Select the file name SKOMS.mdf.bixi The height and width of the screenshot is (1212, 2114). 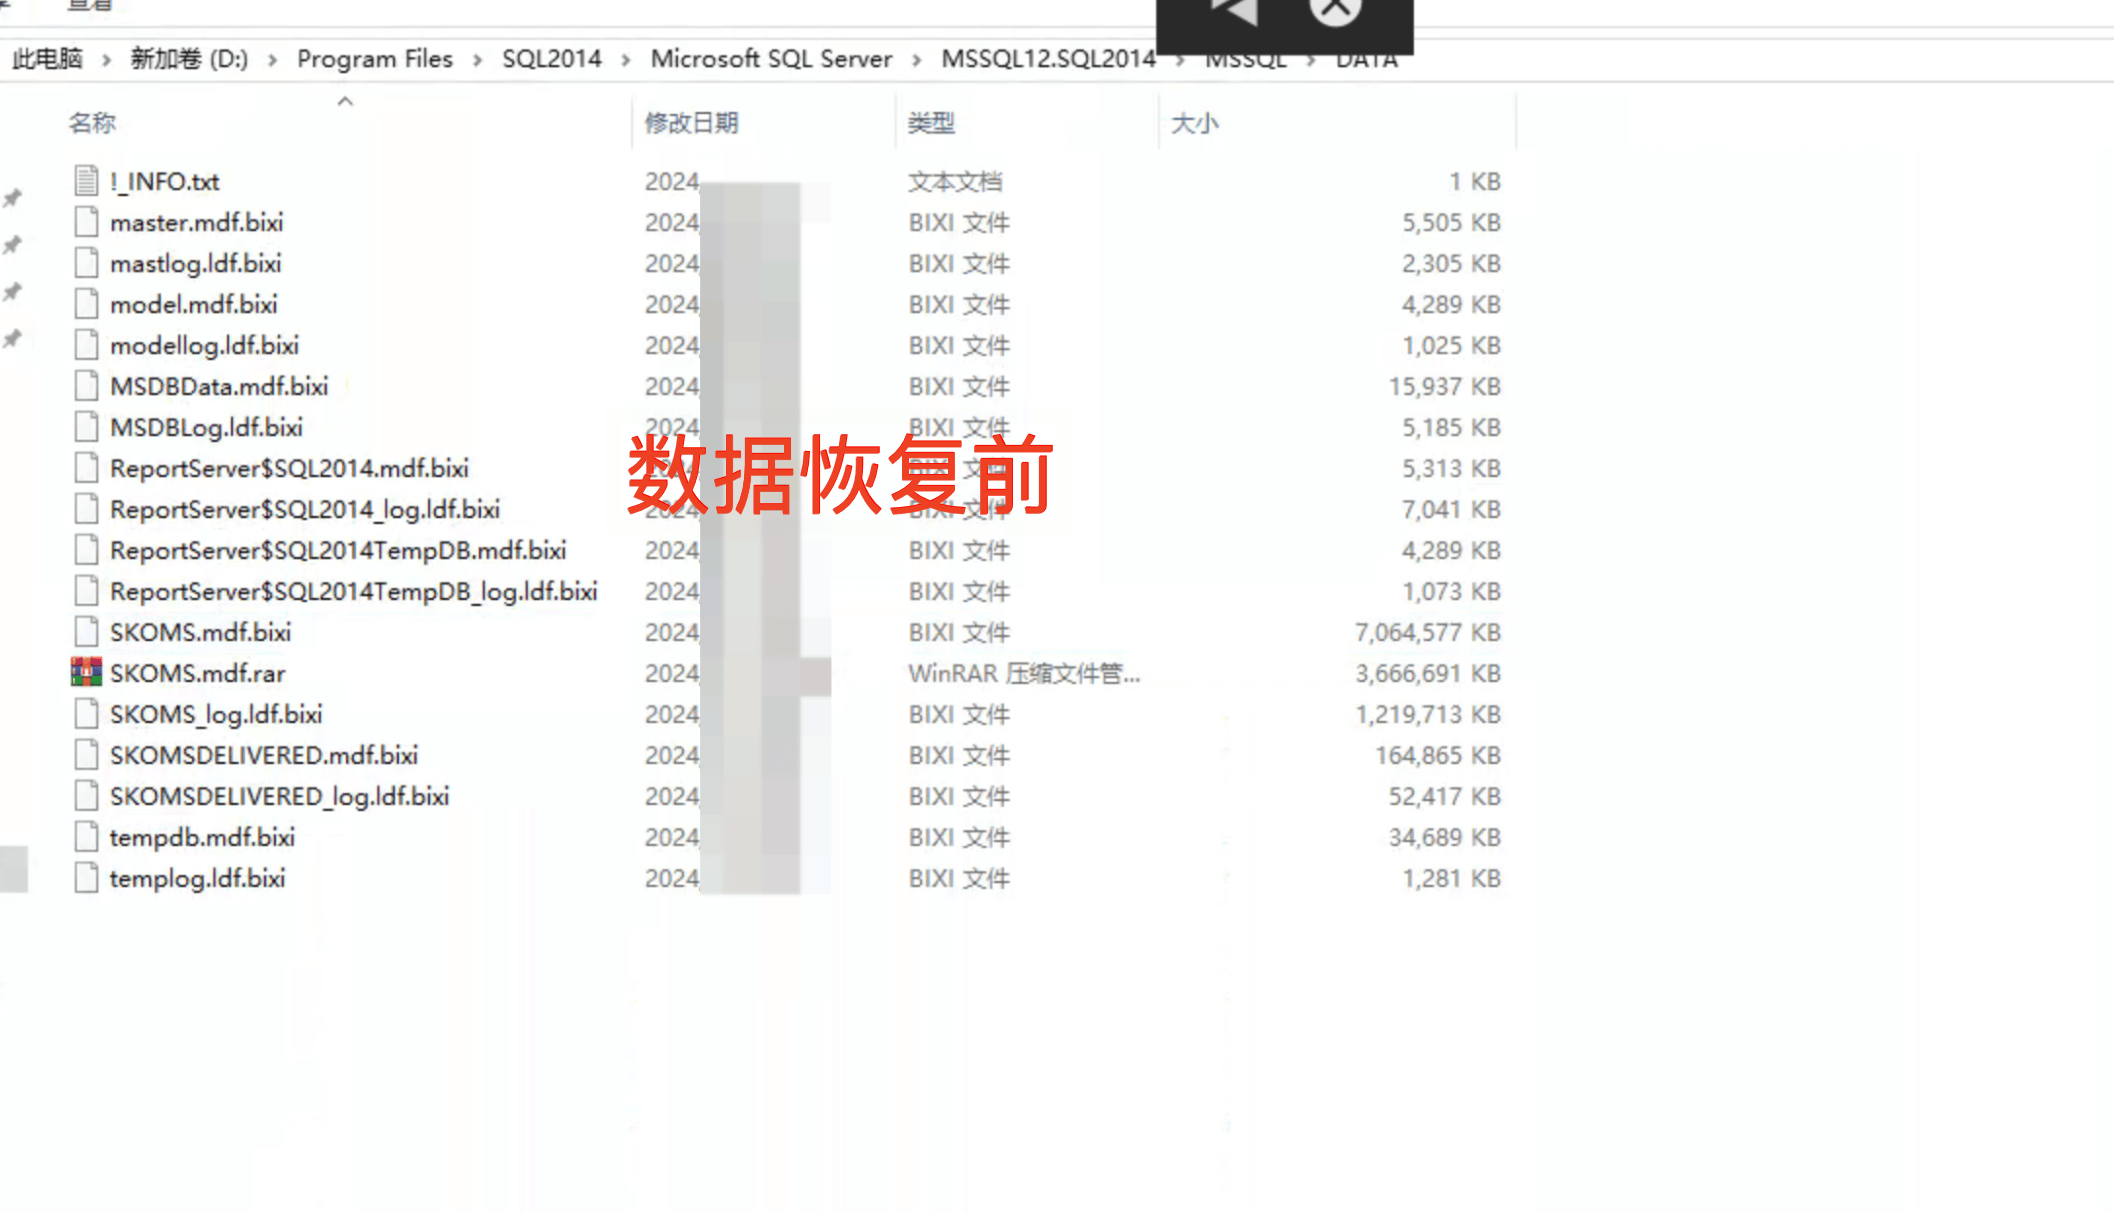pyautogui.click(x=201, y=632)
